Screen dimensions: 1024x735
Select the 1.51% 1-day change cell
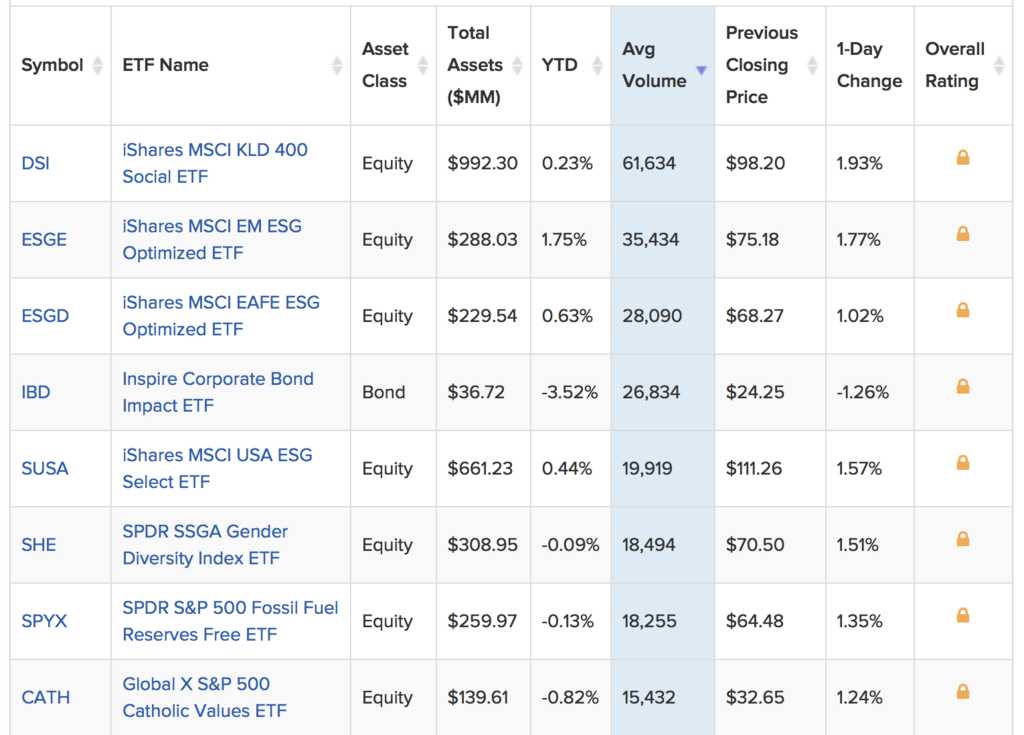(869, 545)
